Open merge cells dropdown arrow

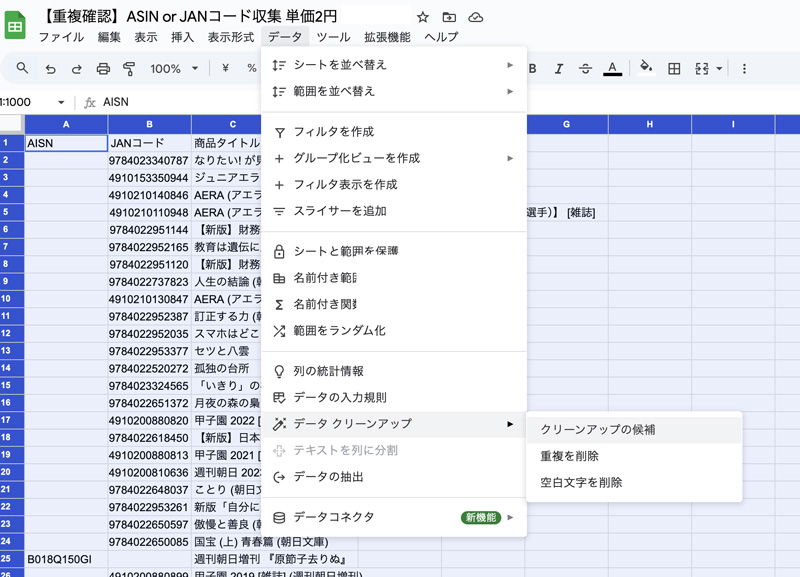coord(720,69)
